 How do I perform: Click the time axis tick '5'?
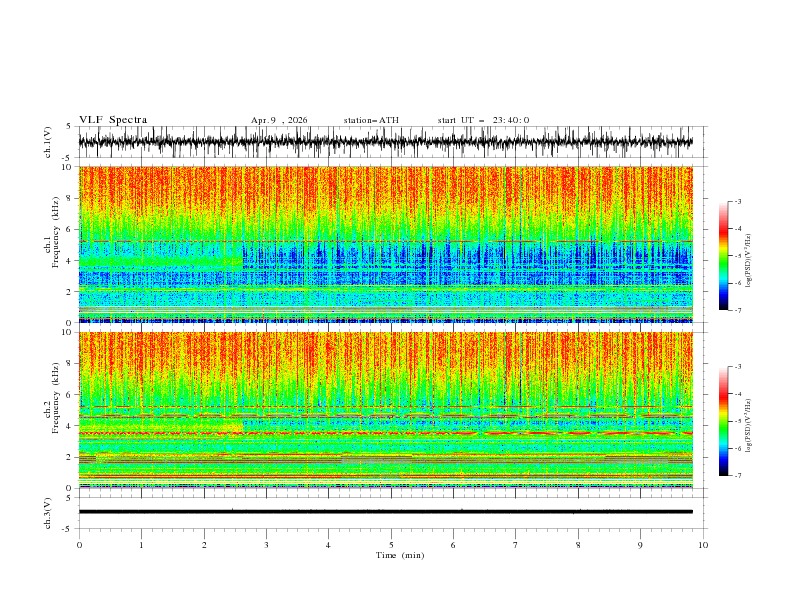click(x=391, y=545)
